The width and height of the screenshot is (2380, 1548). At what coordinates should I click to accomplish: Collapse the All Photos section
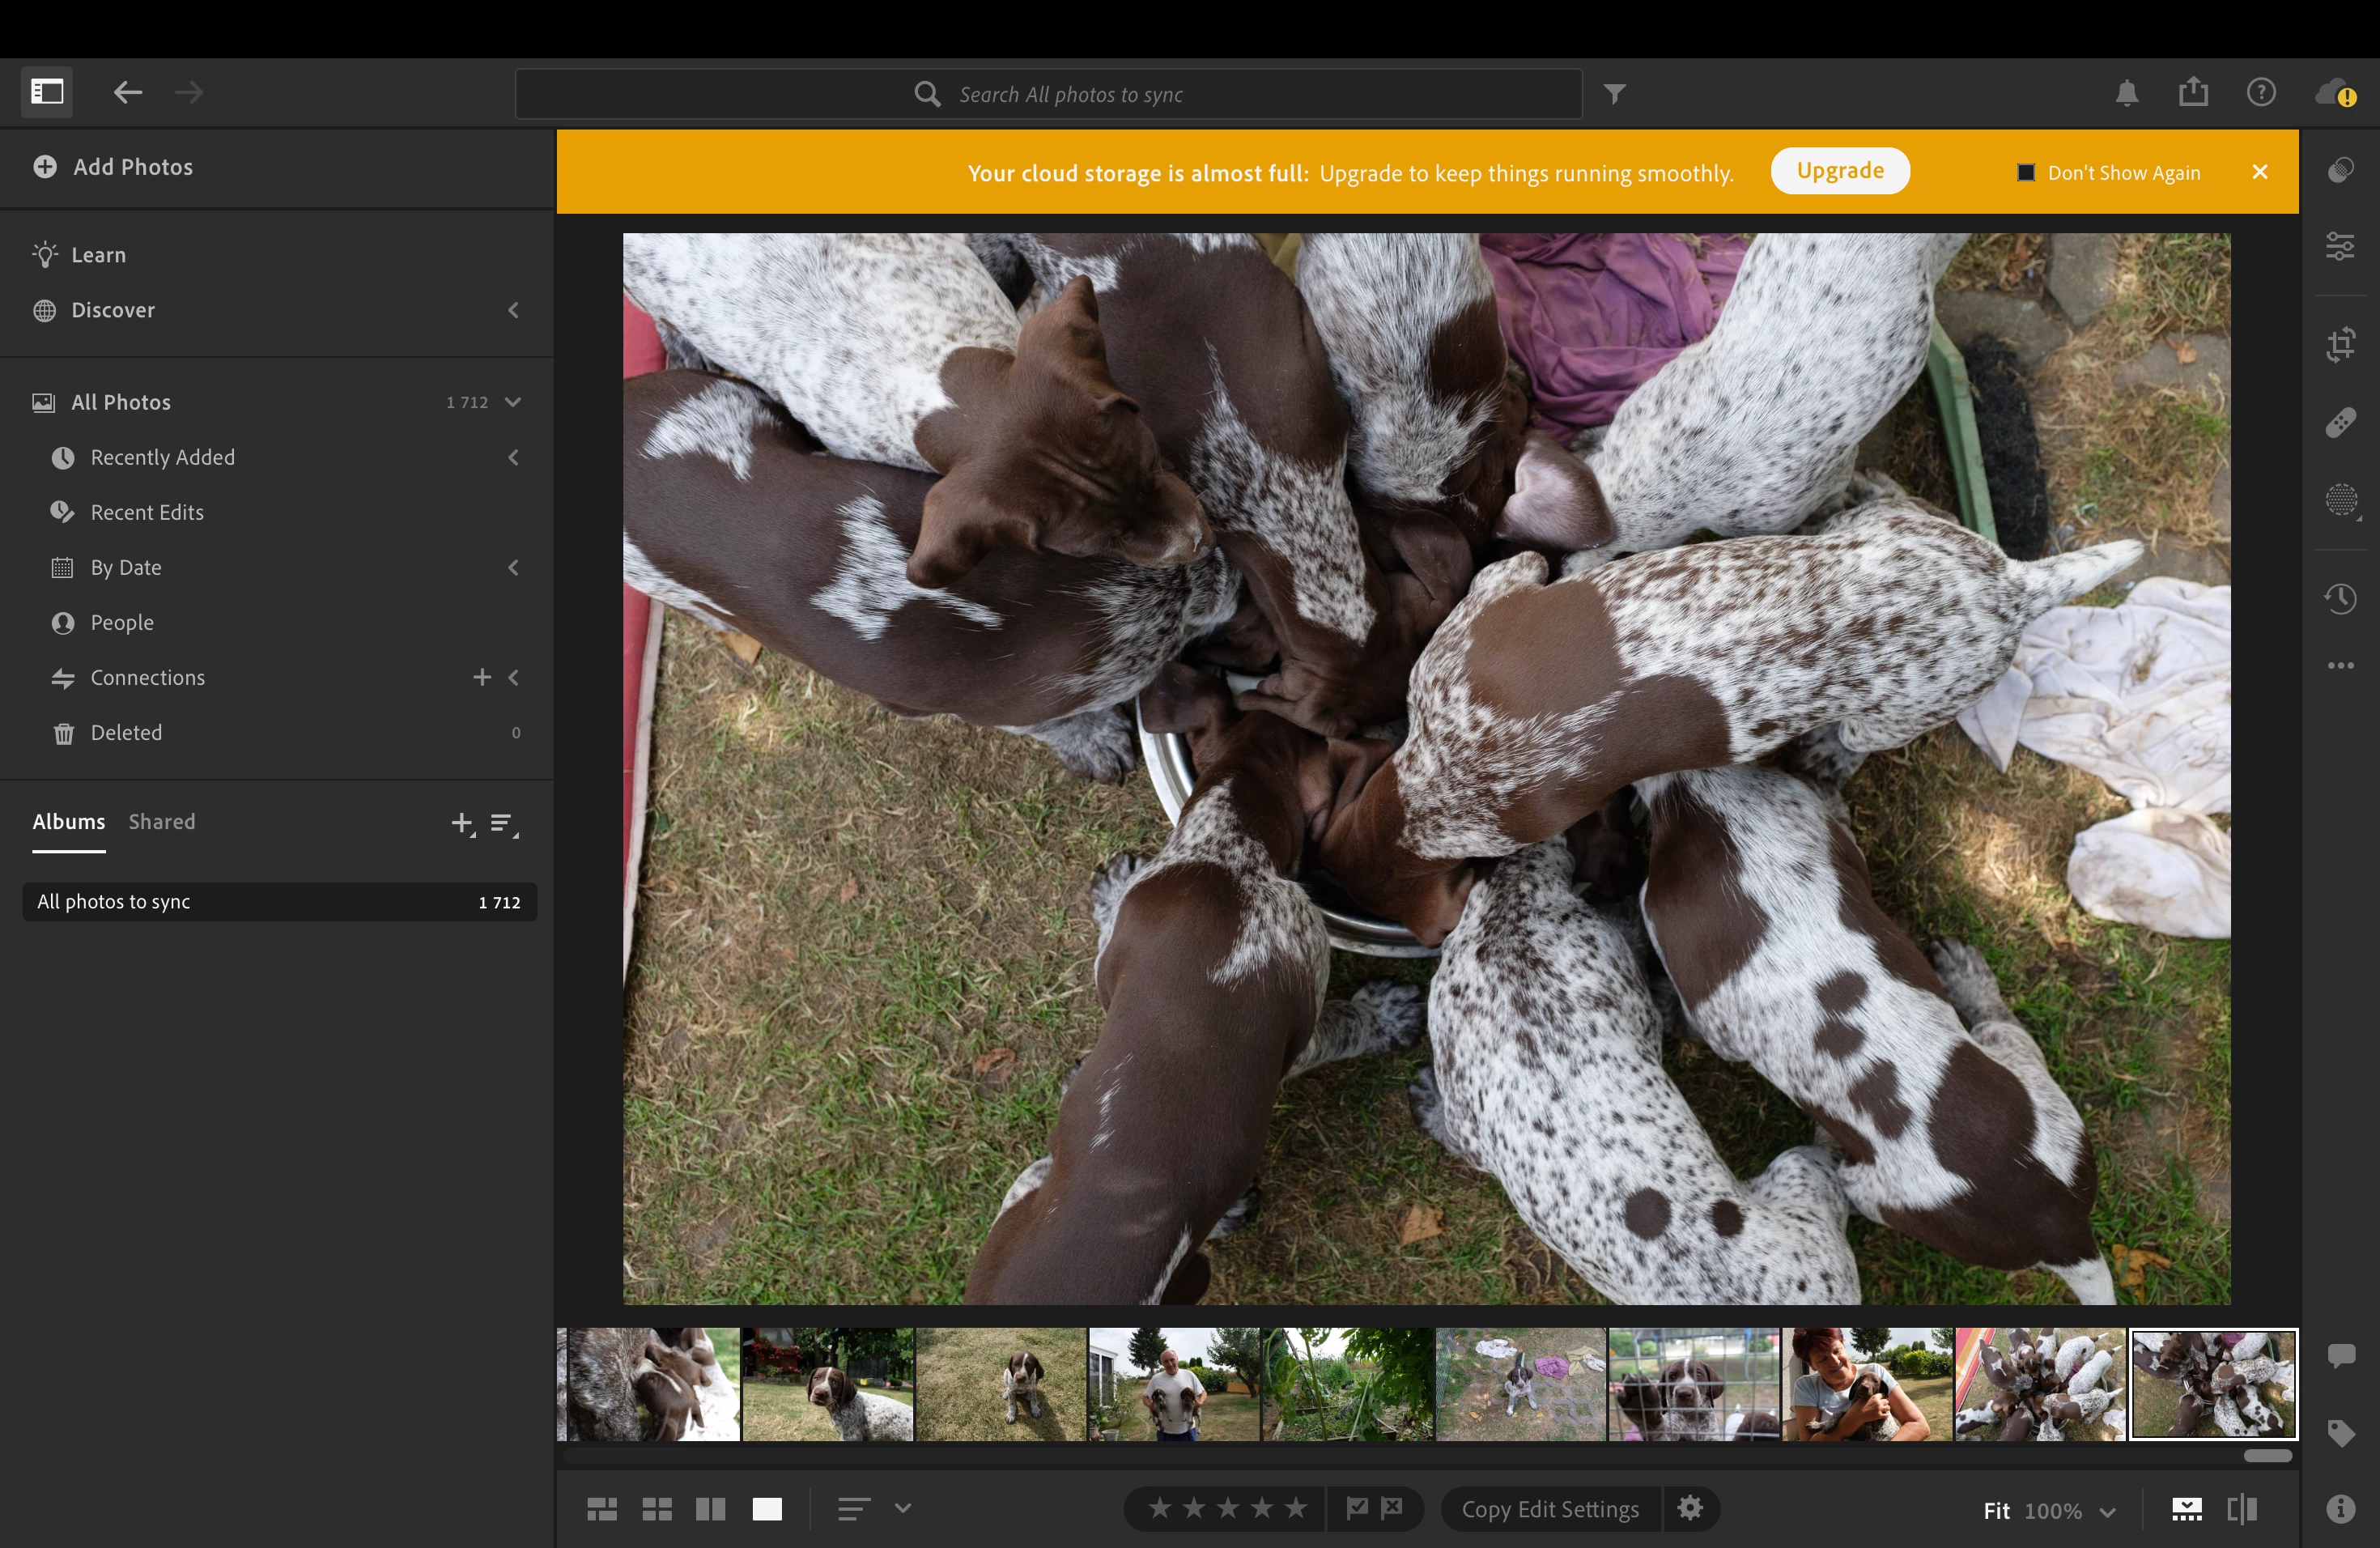point(513,402)
